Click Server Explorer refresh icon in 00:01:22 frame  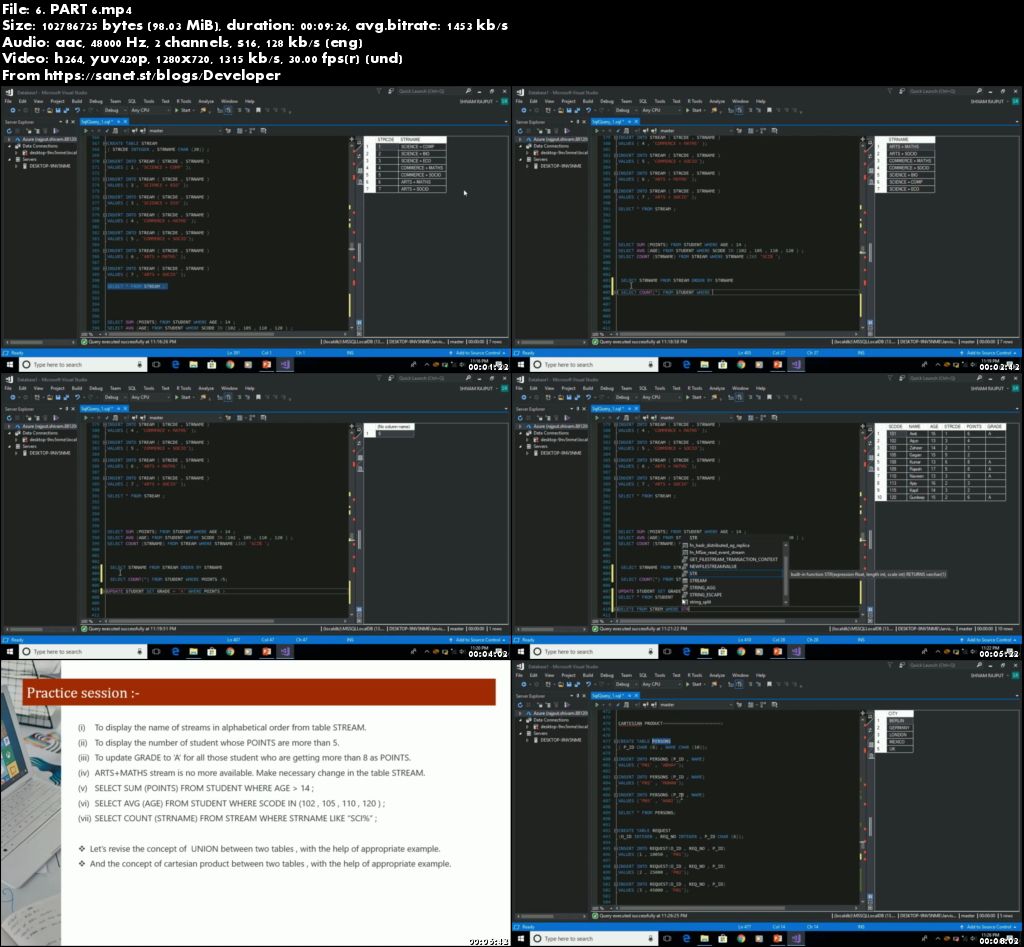click(9, 131)
